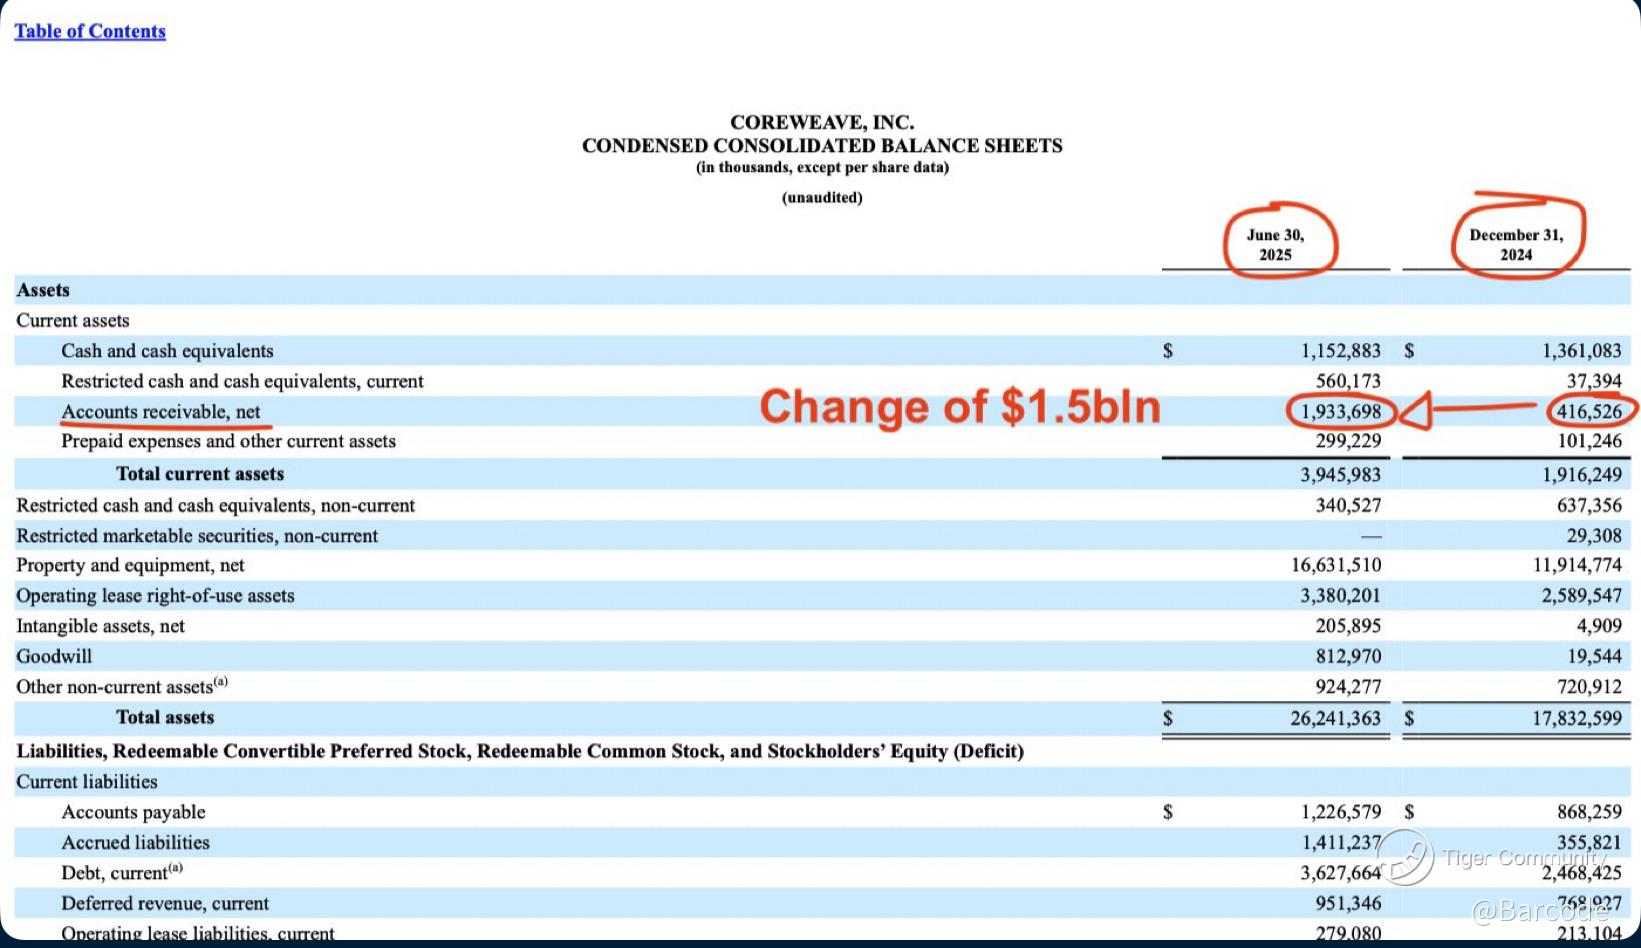Select the operating lease asset value "2,589,547"

click(1582, 596)
